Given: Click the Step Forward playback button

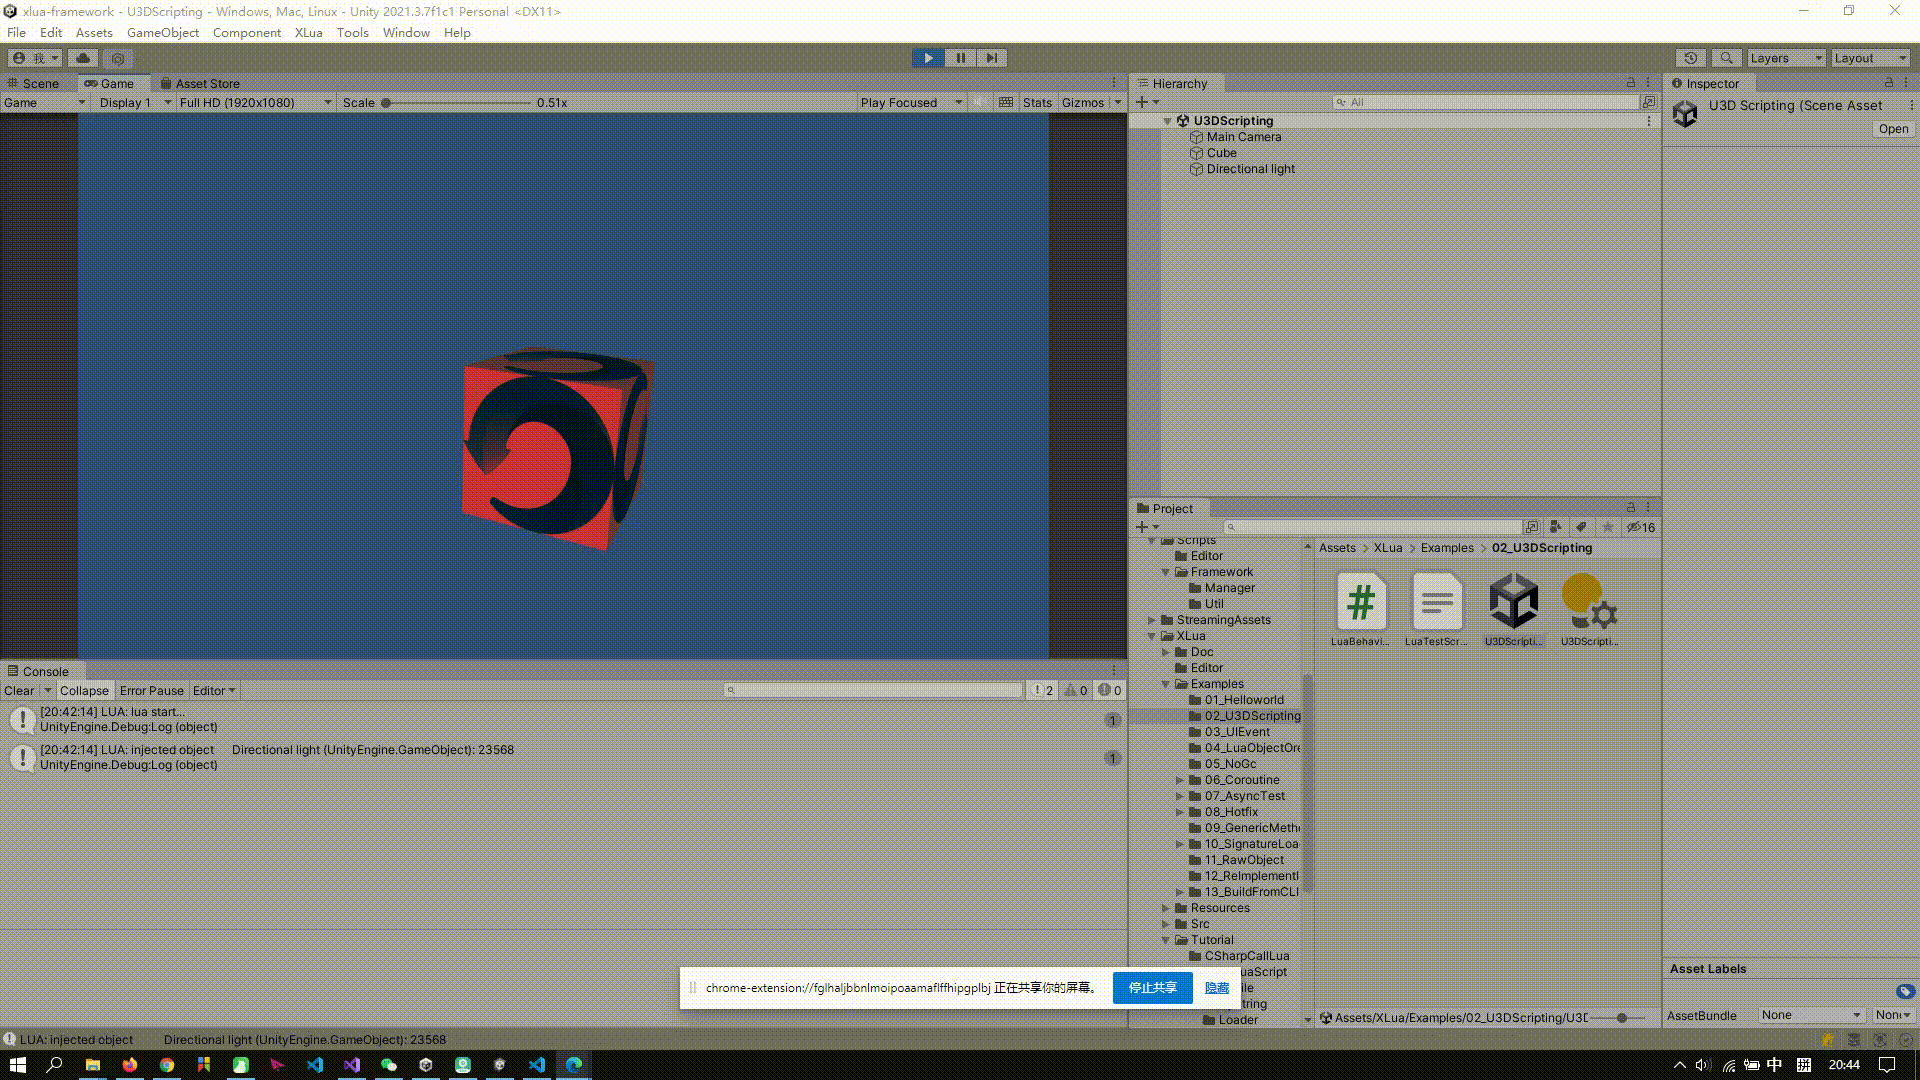Looking at the screenshot, I should point(990,57).
